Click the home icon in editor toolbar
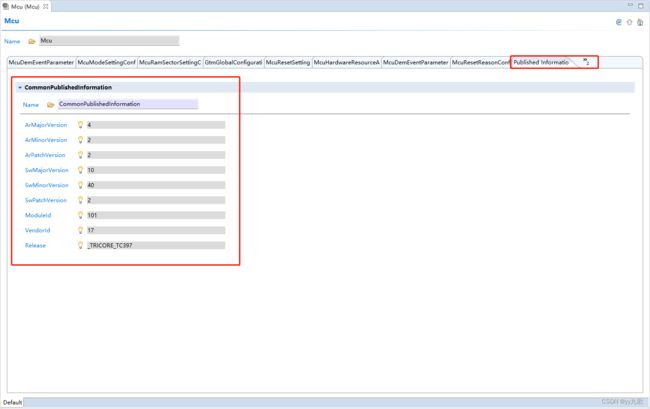 point(640,21)
